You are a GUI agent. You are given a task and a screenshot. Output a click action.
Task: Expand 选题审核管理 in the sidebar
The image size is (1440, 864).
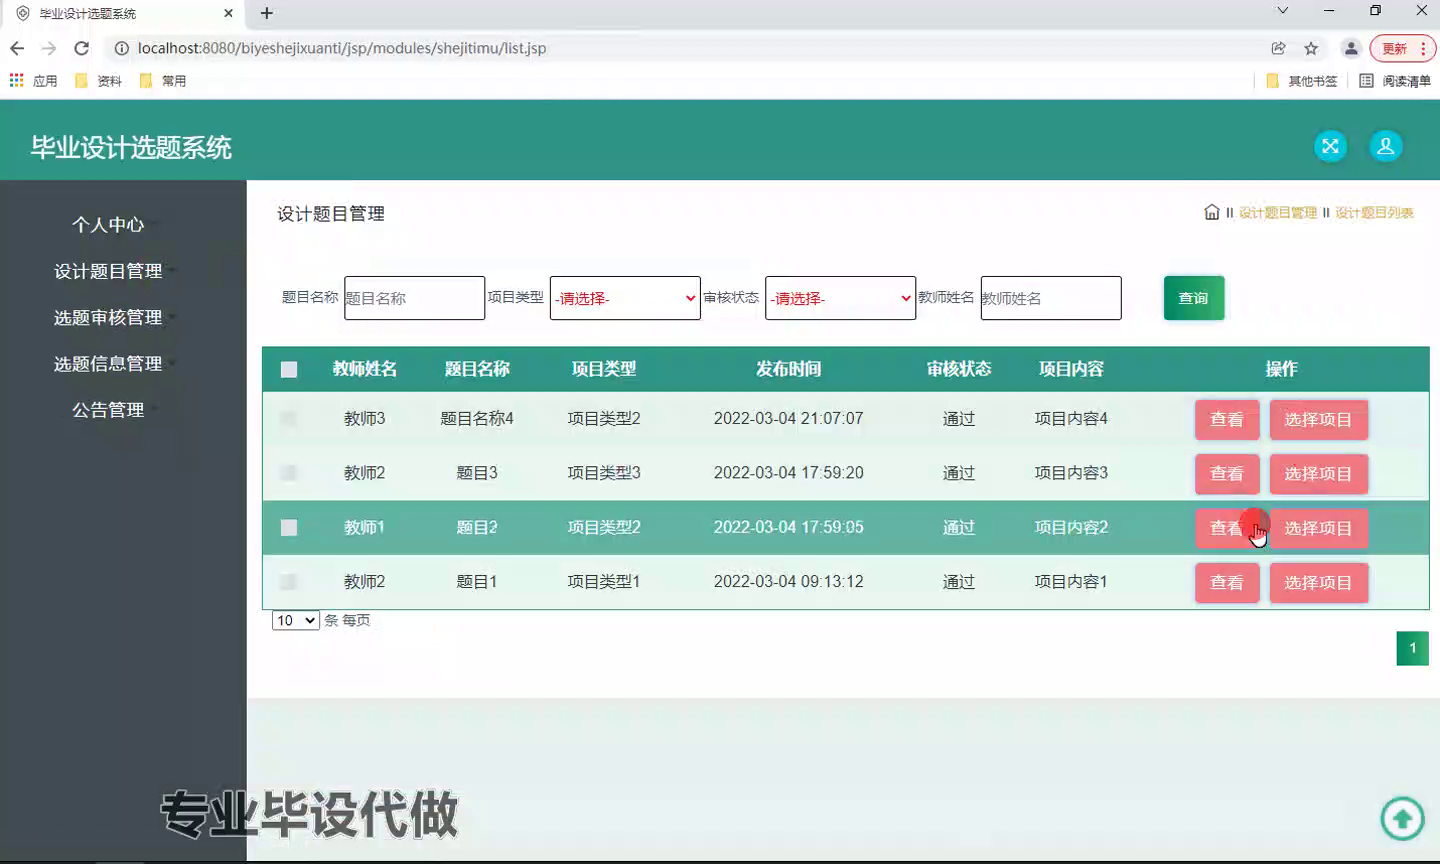click(x=108, y=317)
